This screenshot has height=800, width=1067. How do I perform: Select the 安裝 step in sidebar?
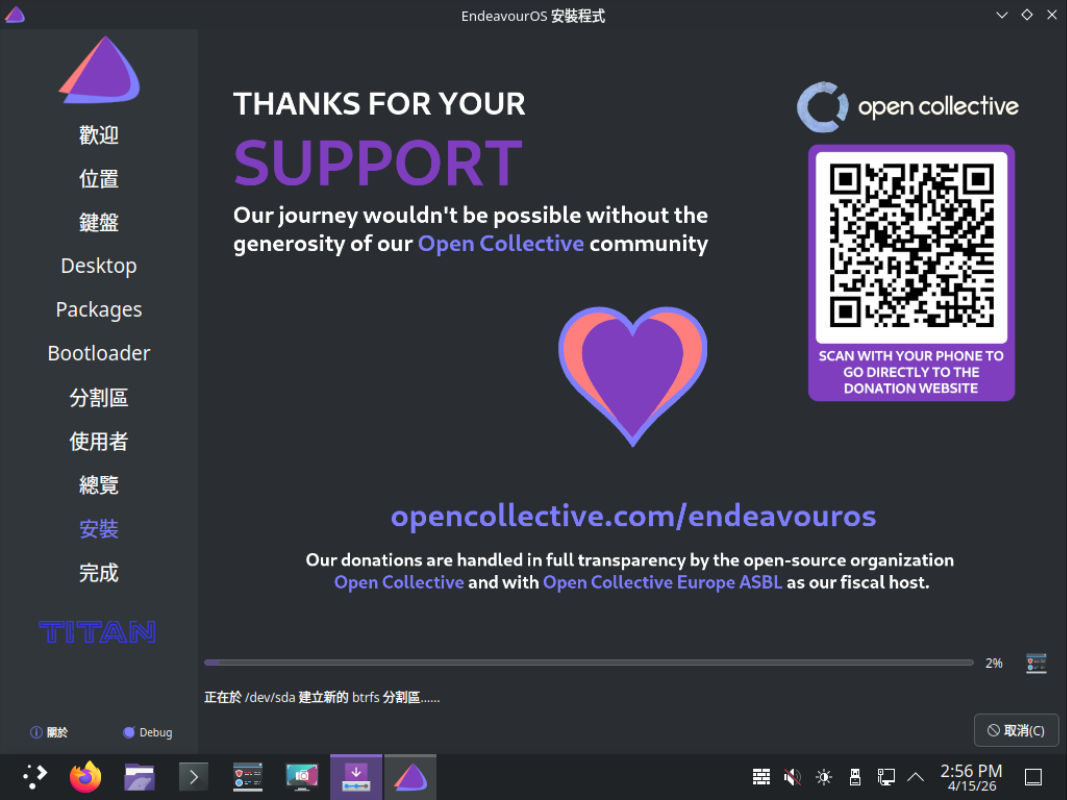point(99,529)
